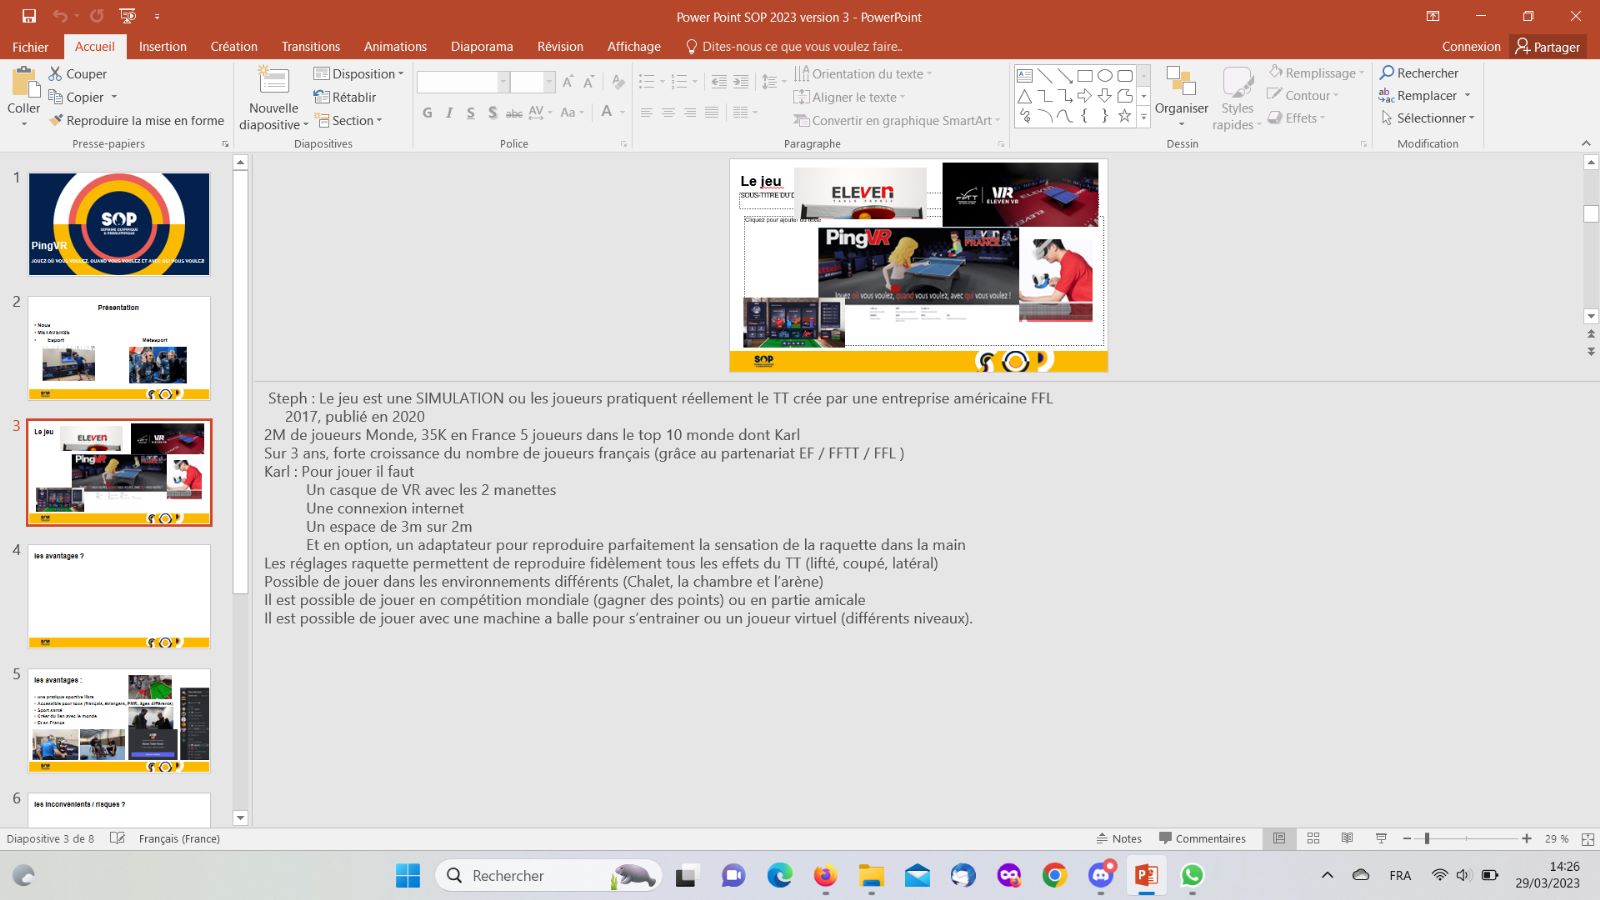Click the Nouvelle diapositive icon
This screenshot has height=900, width=1600.
pyautogui.click(x=273, y=82)
